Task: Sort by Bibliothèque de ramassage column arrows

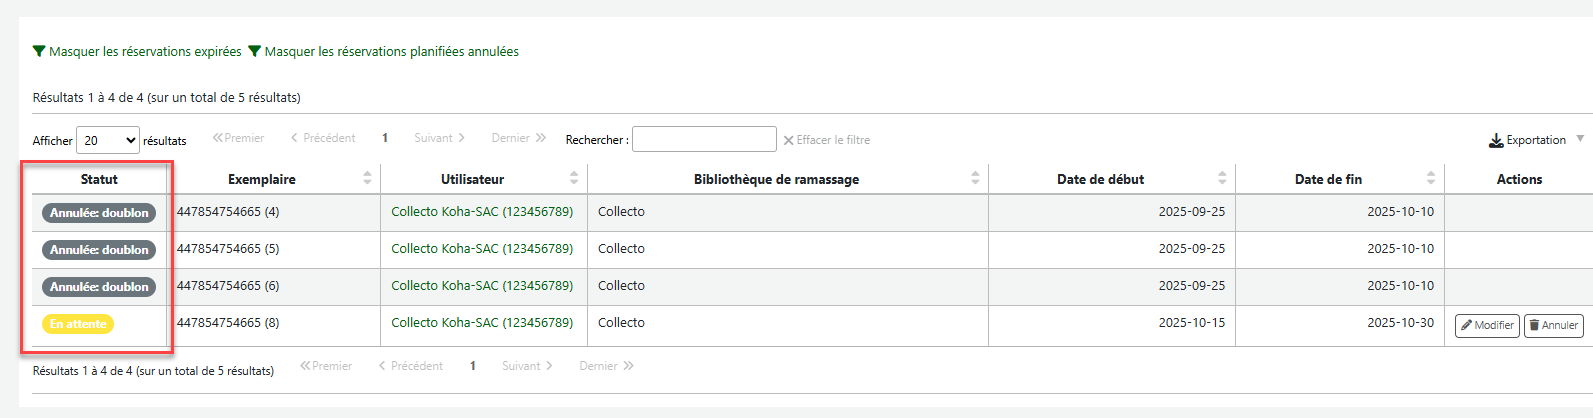Action: (975, 178)
